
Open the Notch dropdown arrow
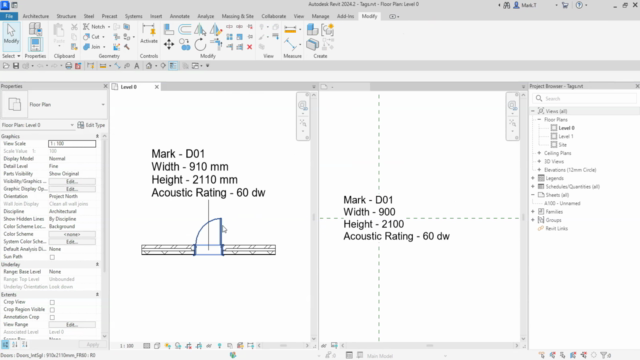coord(109,27)
